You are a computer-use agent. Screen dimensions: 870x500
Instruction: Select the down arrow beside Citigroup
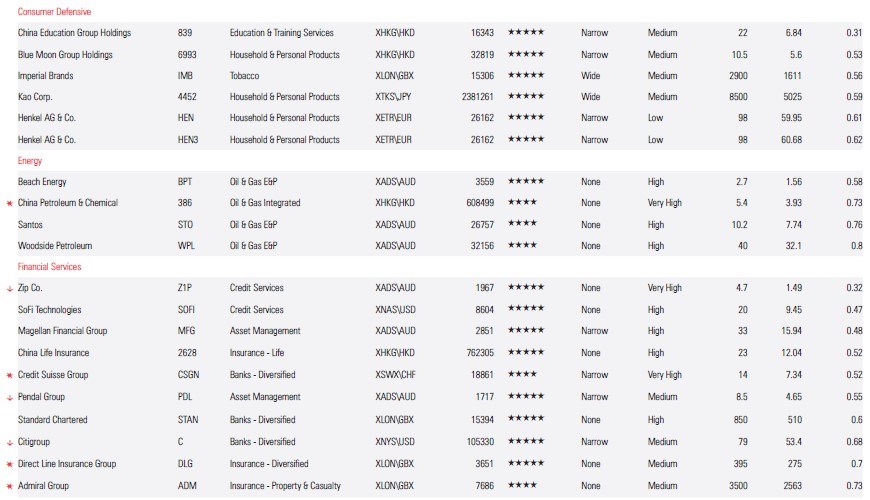coord(9,442)
